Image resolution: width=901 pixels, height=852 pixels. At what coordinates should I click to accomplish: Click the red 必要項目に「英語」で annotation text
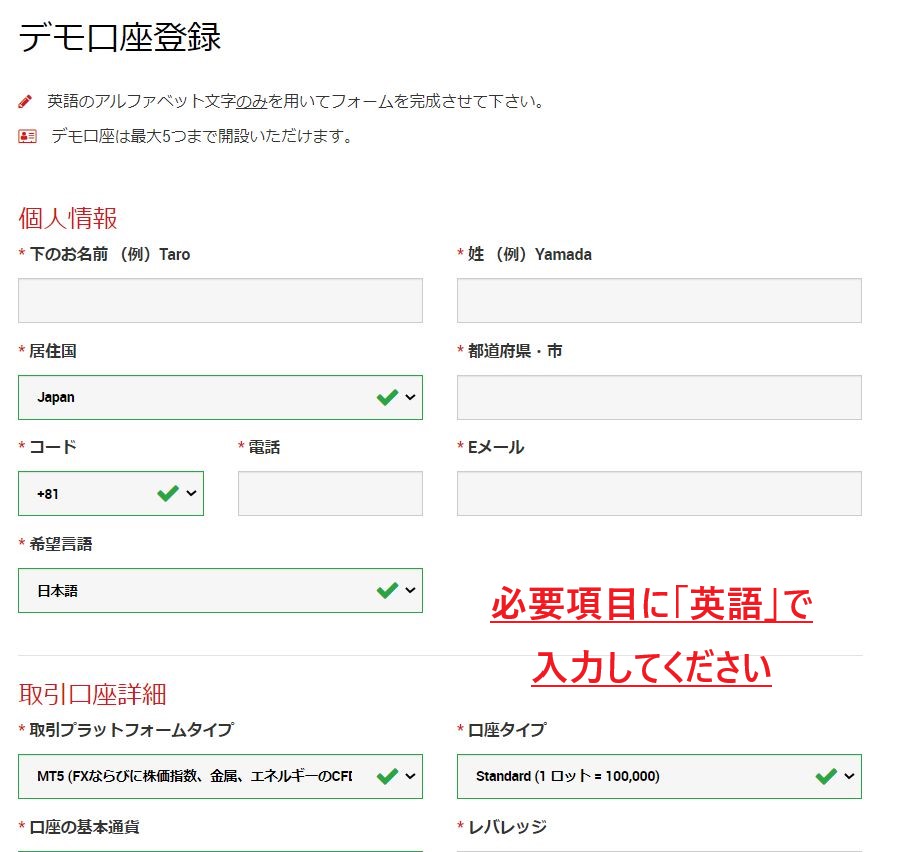pos(651,605)
